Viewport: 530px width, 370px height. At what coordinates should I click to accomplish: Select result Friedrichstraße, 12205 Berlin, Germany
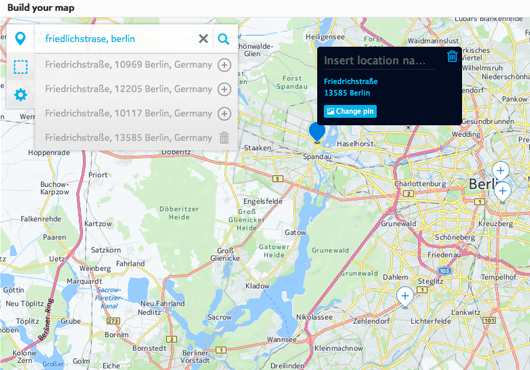(128, 89)
